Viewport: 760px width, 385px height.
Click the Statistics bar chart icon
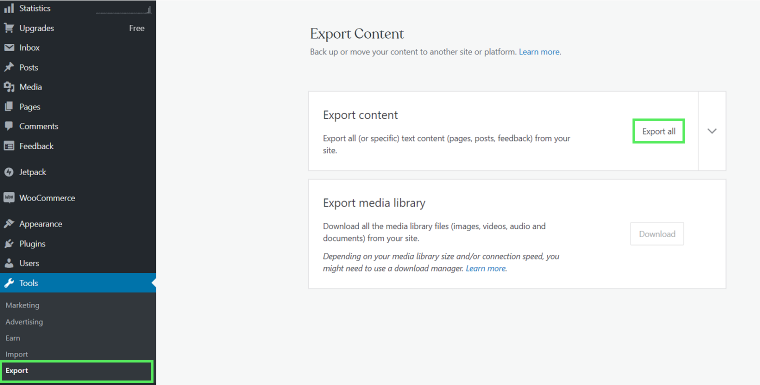point(9,8)
